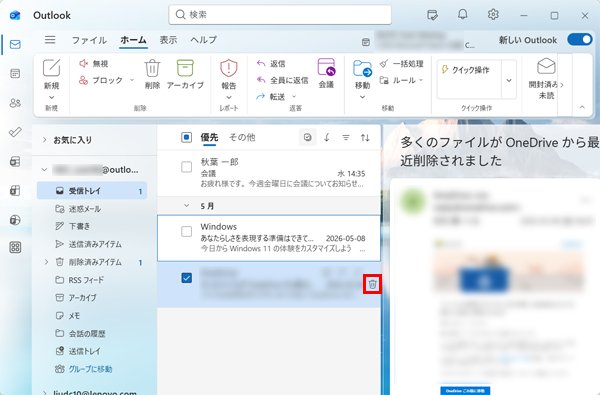Open the ブロック dropdown arrow

click(x=132, y=80)
